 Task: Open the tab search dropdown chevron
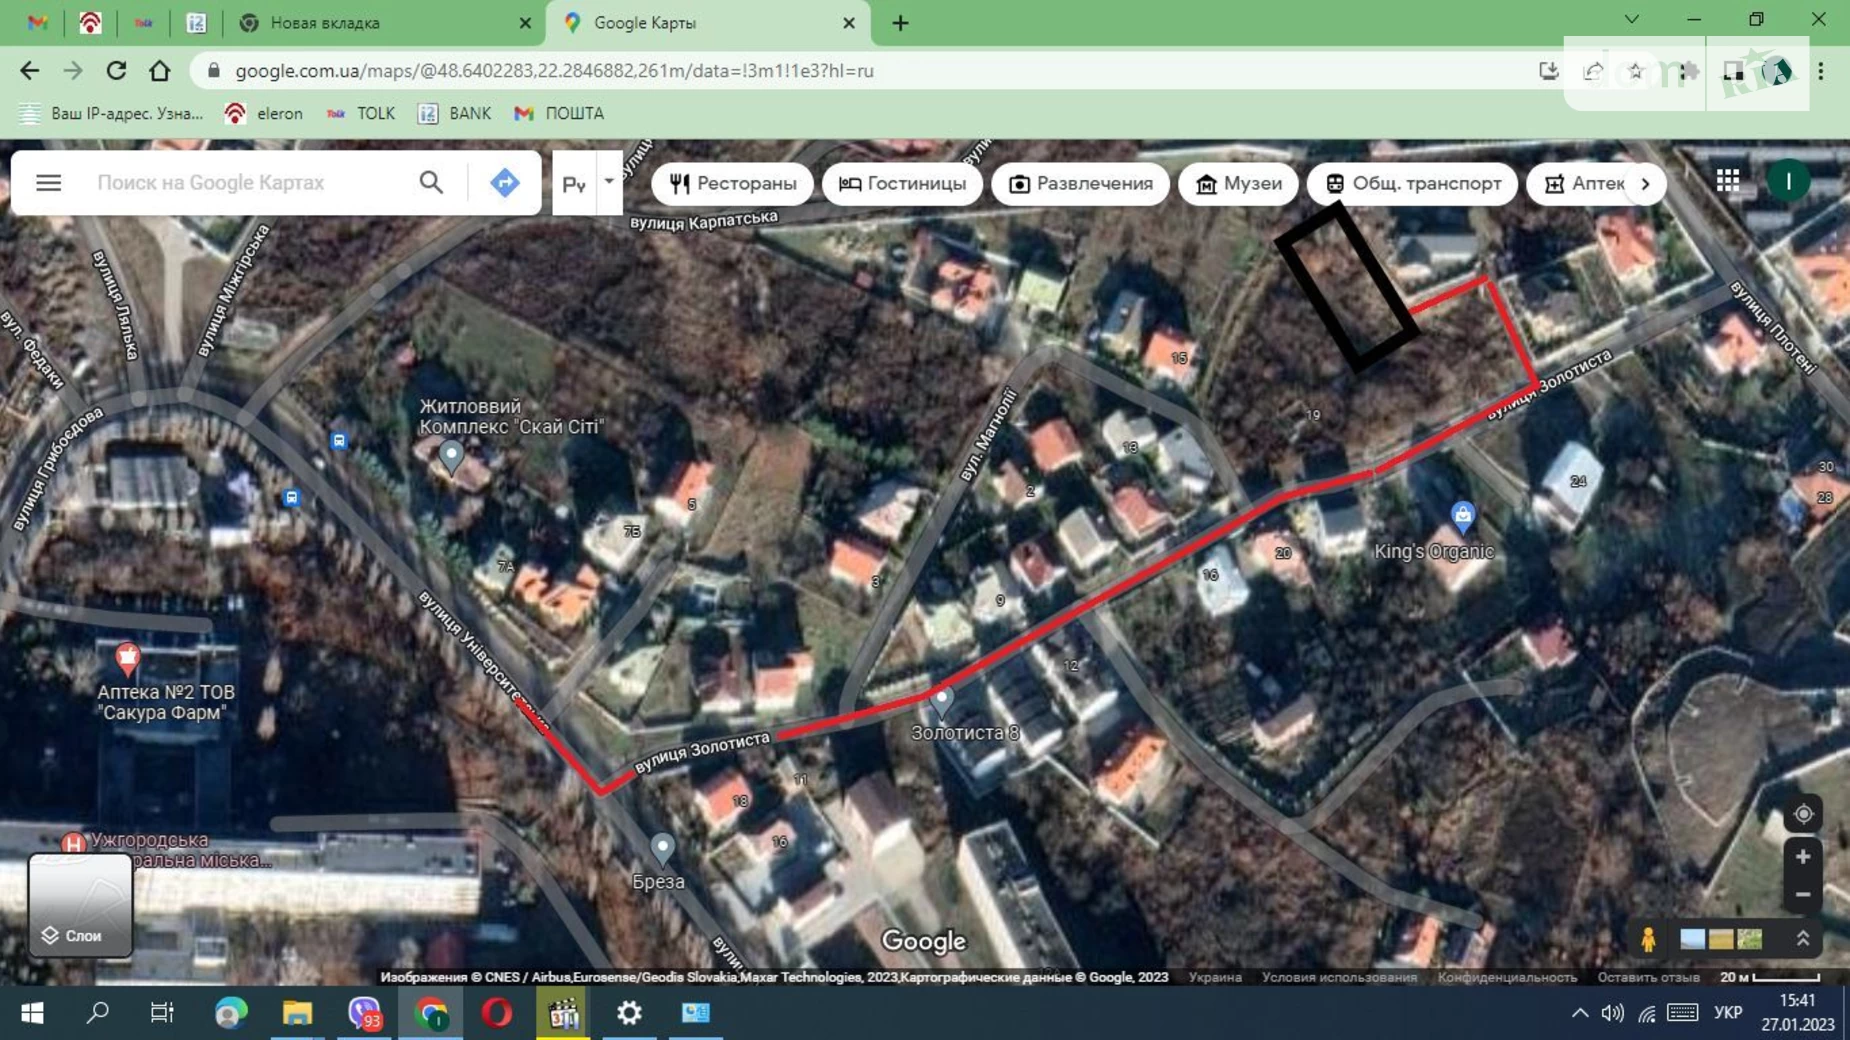[1631, 20]
